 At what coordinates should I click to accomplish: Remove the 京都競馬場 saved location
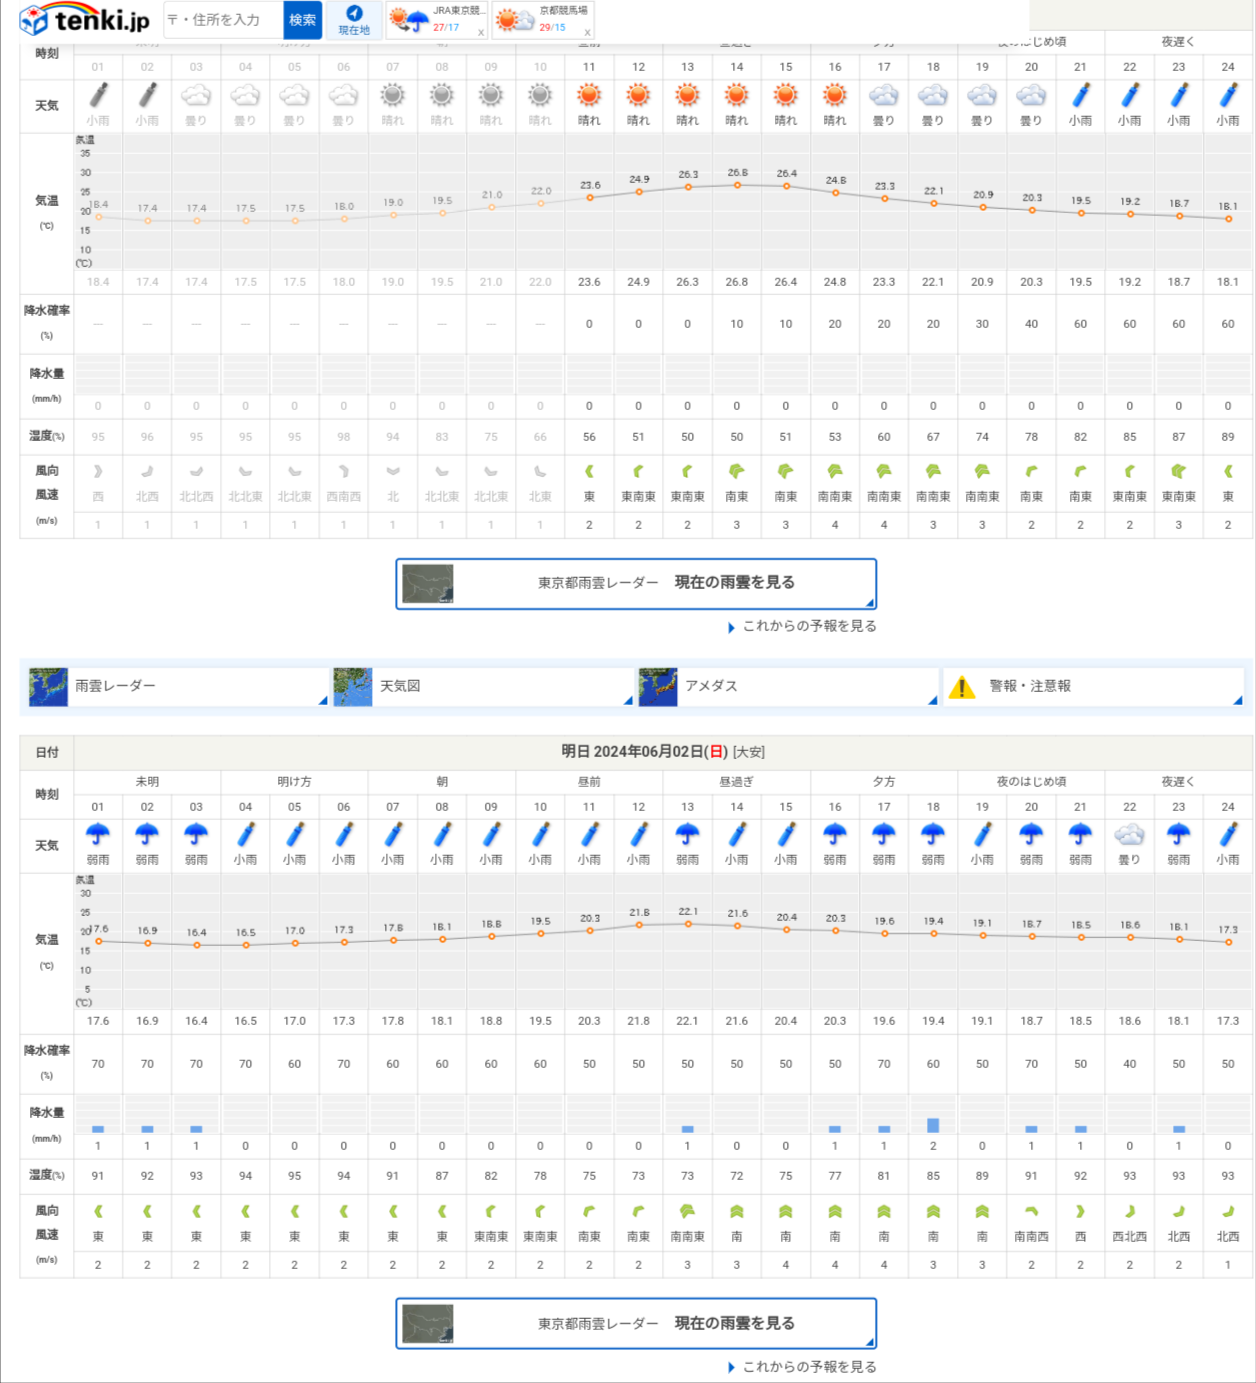click(x=587, y=33)
